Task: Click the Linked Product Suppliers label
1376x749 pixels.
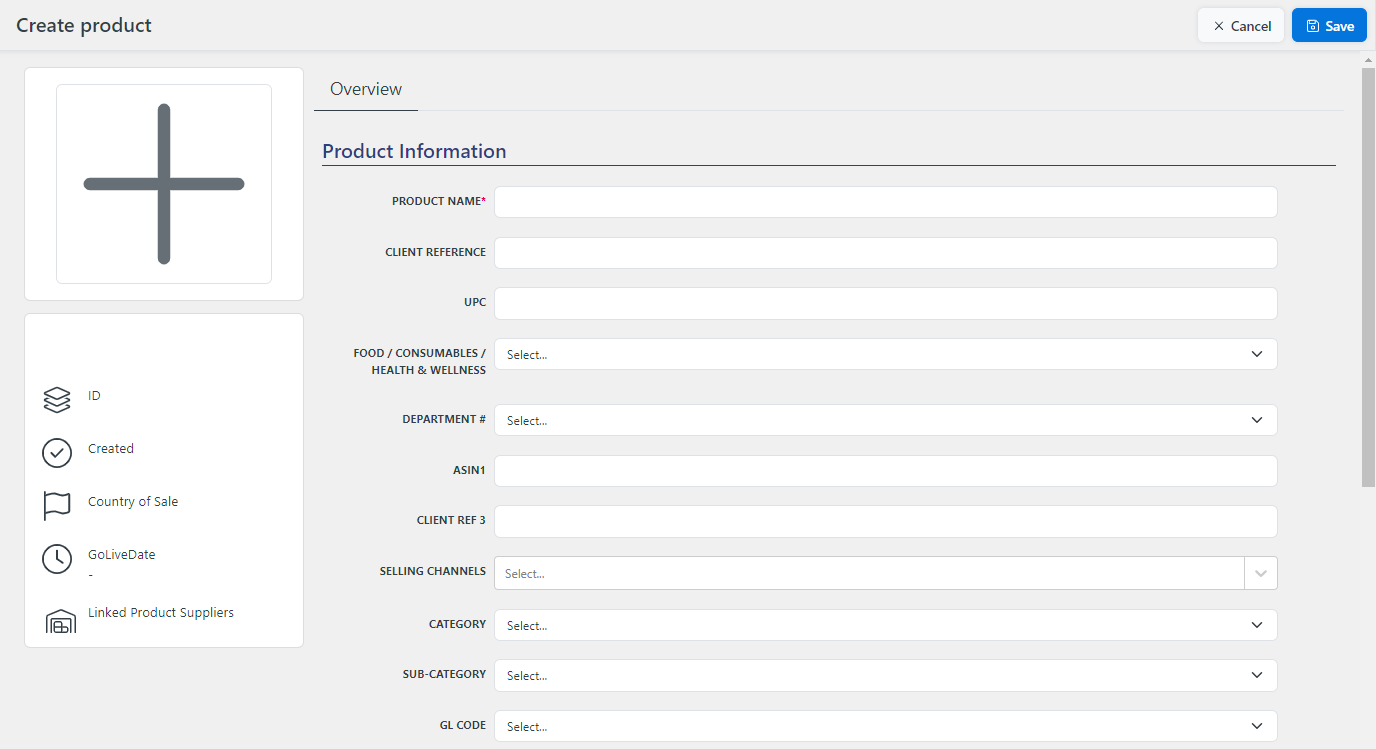Action: coord(161,612)
